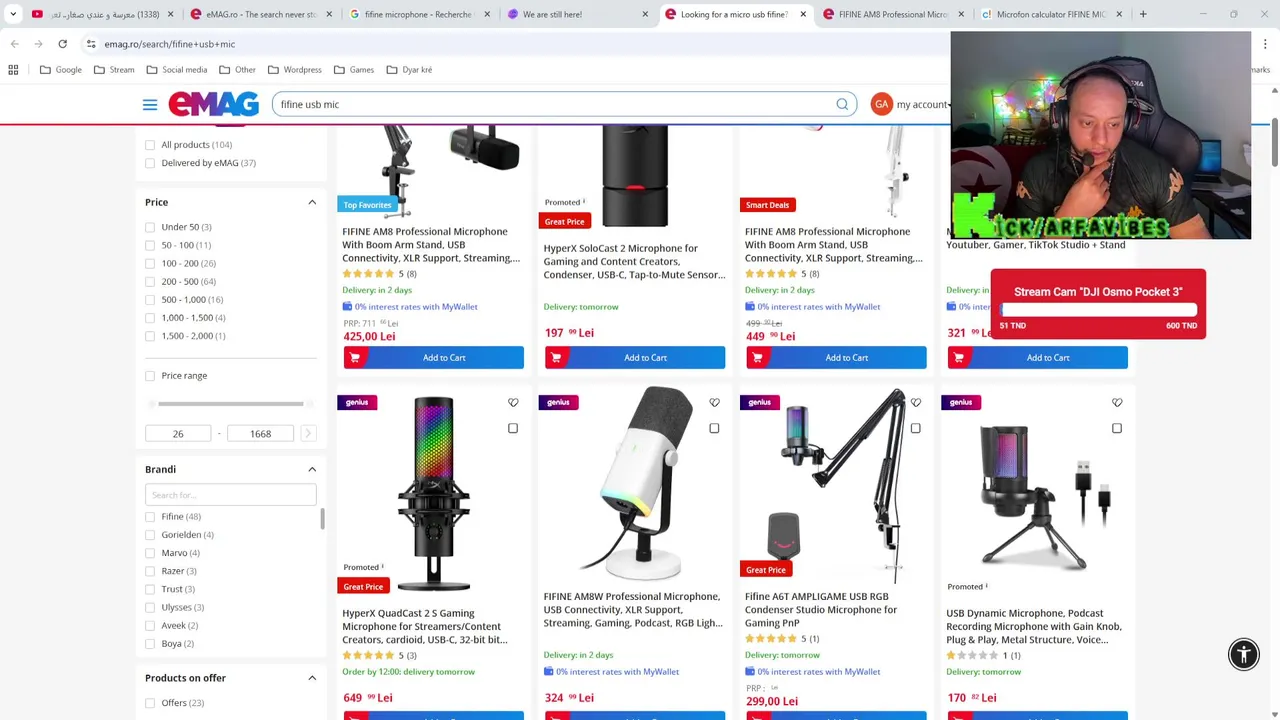Add HyperX SoloCast 2 to cart
Screen dimensions: 1280x720
tap(635, 357)
